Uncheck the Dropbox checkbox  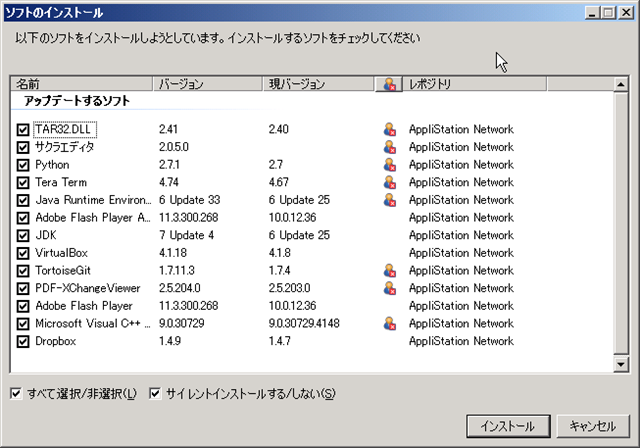(x=23, y=341)
